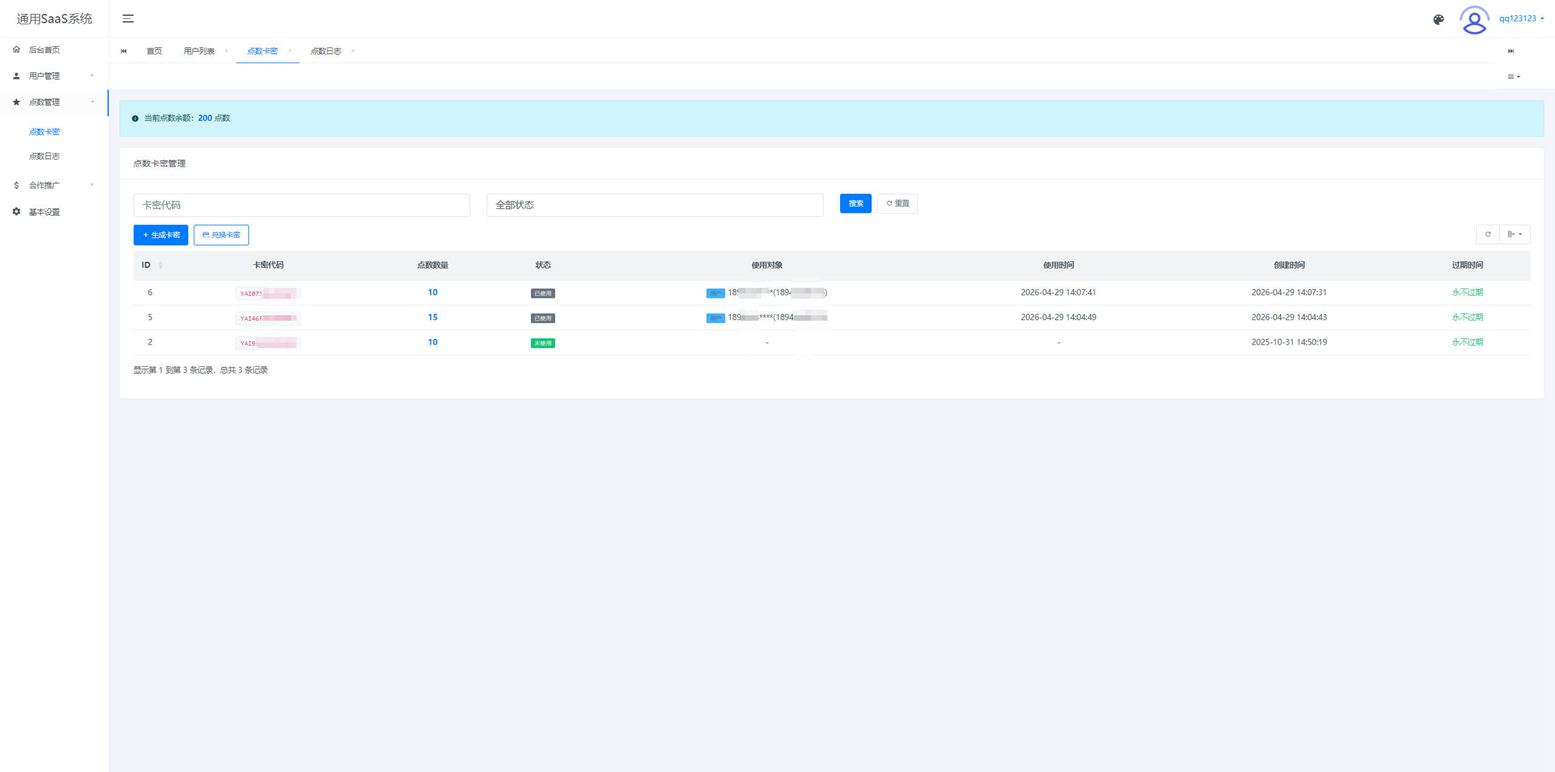Click the 已使用 badge in row ID 6

543,293
